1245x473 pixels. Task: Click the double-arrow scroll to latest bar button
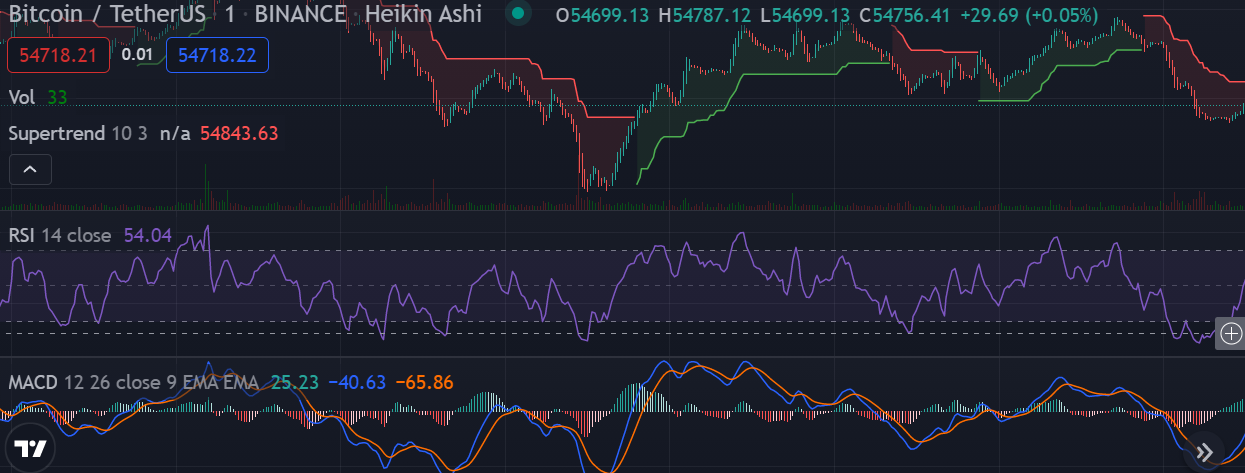1205,451
